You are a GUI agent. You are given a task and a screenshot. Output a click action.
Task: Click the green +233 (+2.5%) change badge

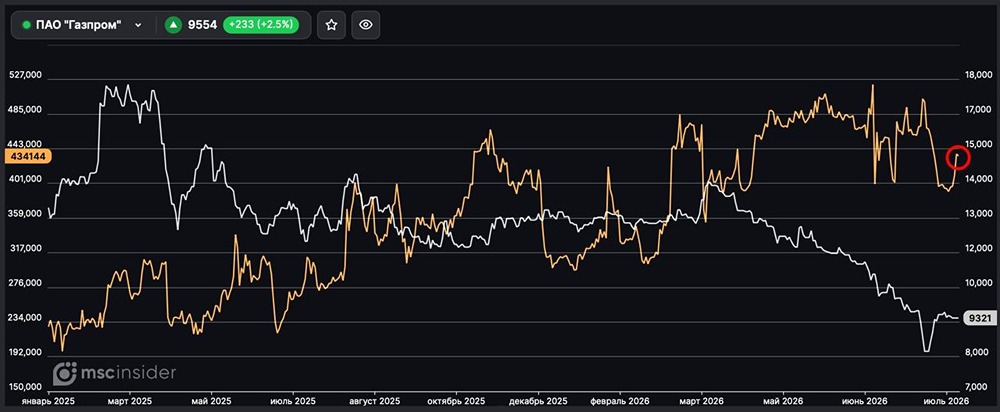[261, 25]
